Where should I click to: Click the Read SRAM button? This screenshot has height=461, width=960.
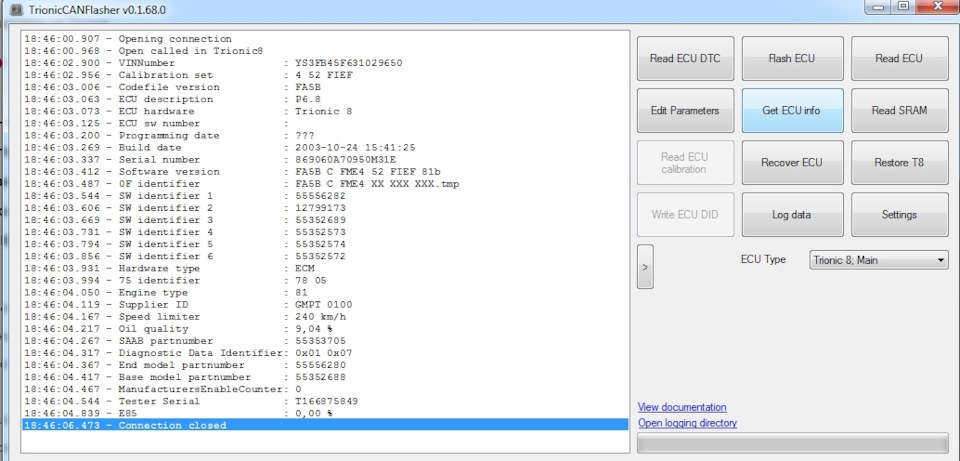tap(899, 111)
